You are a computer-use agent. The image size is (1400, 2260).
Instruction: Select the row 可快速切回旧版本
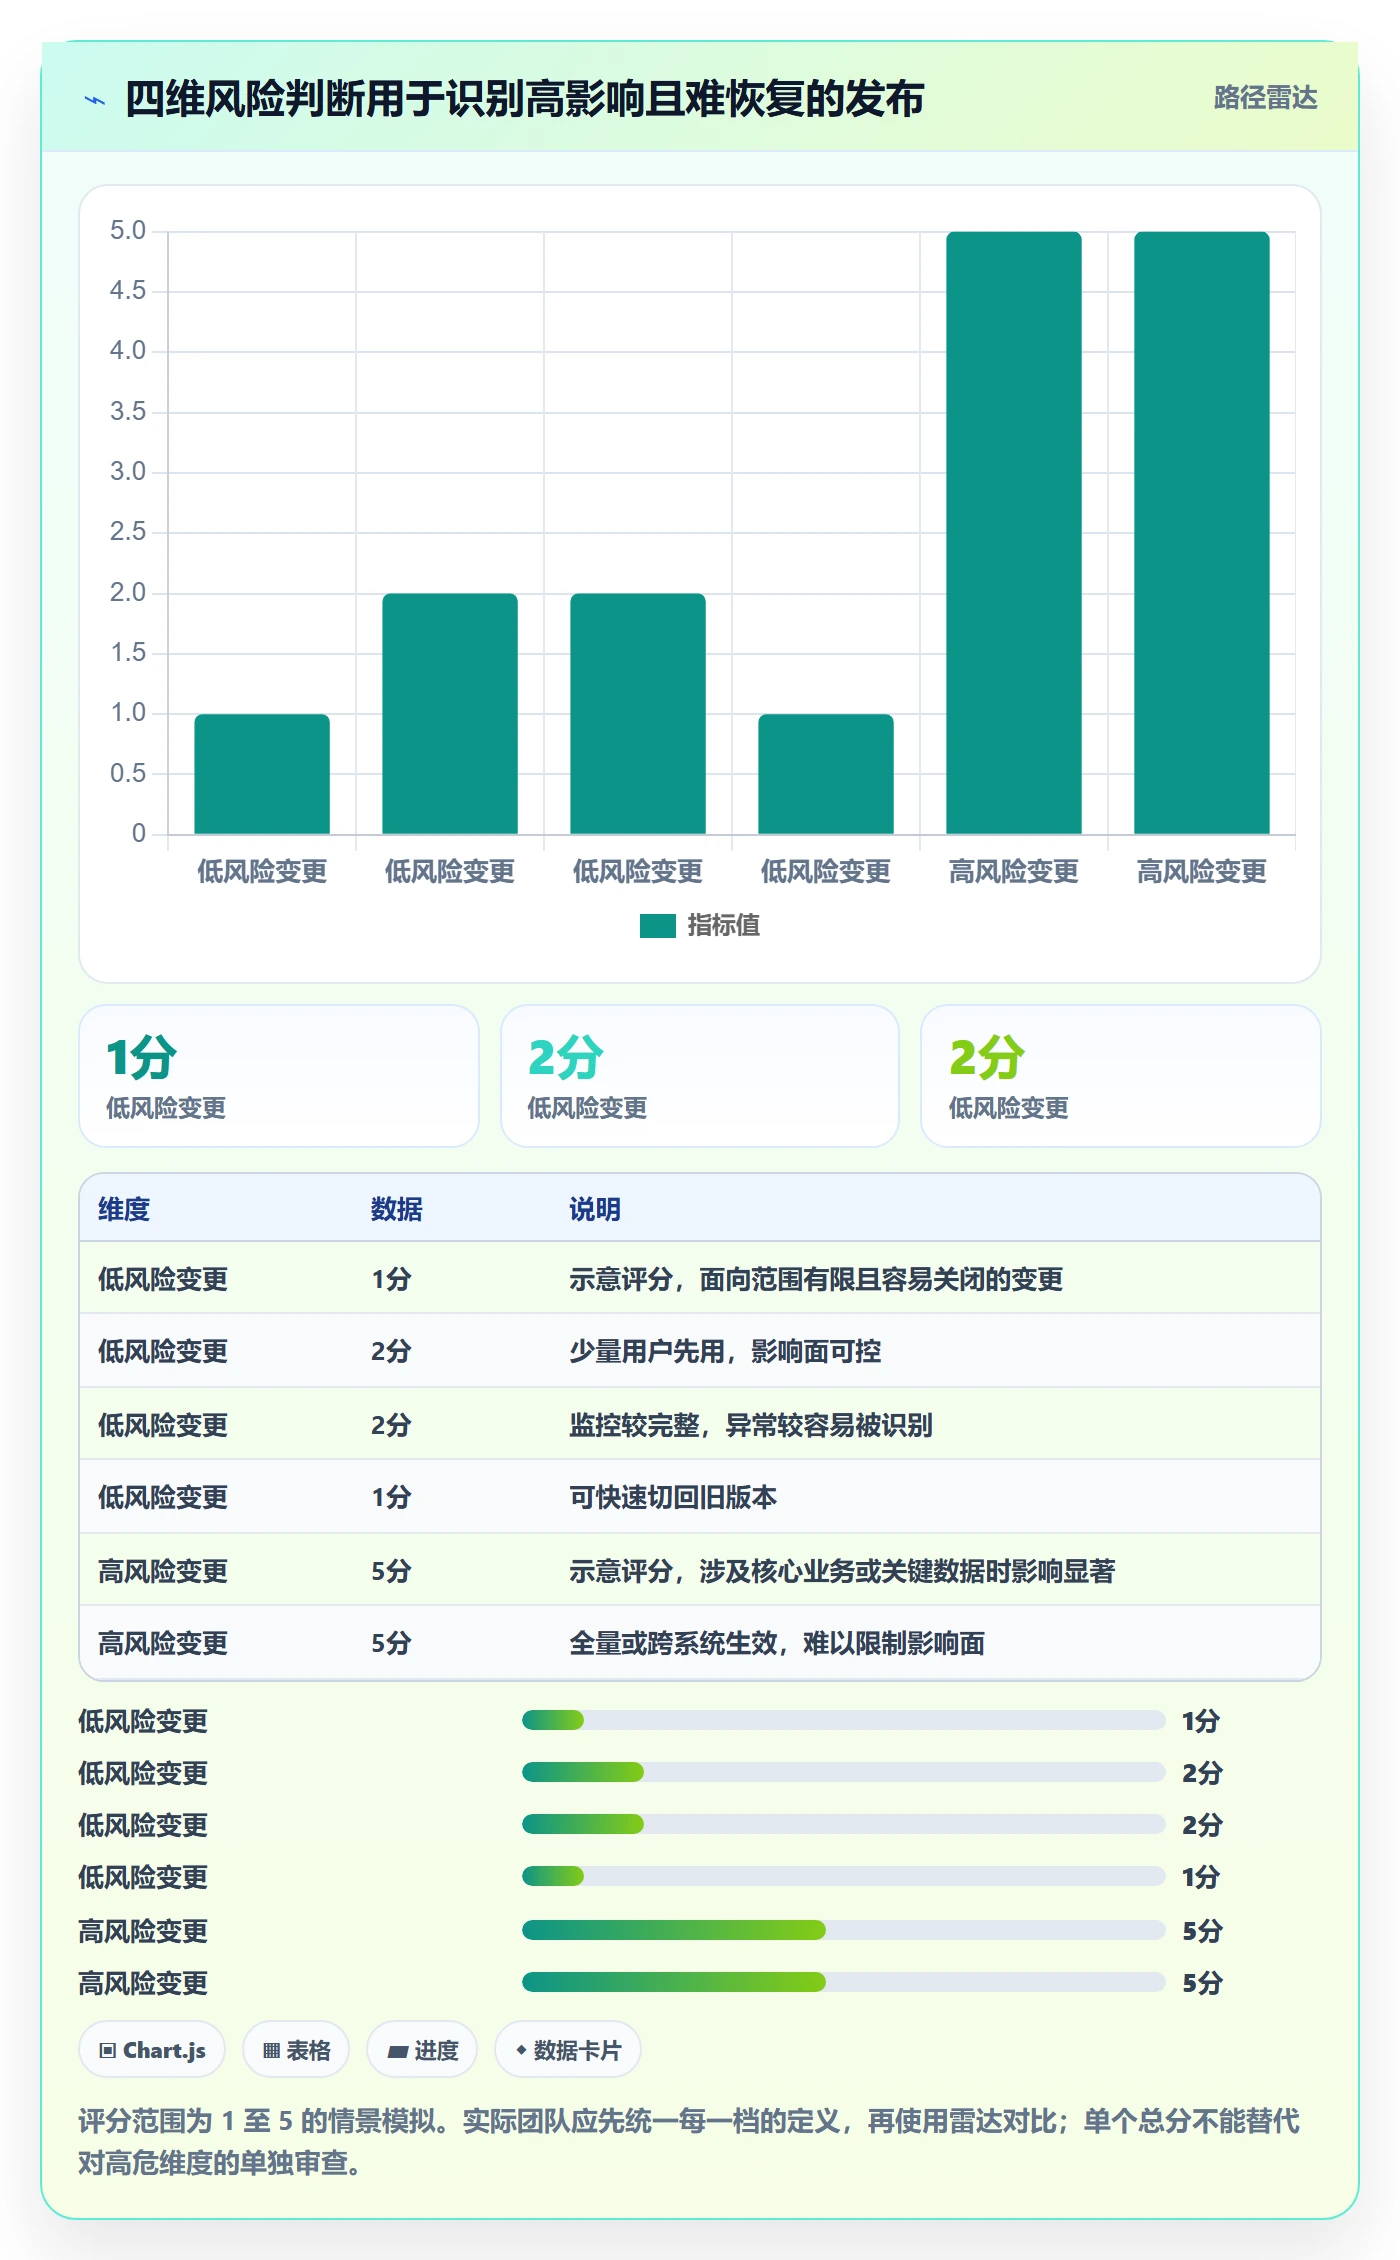pos(700,1497)
